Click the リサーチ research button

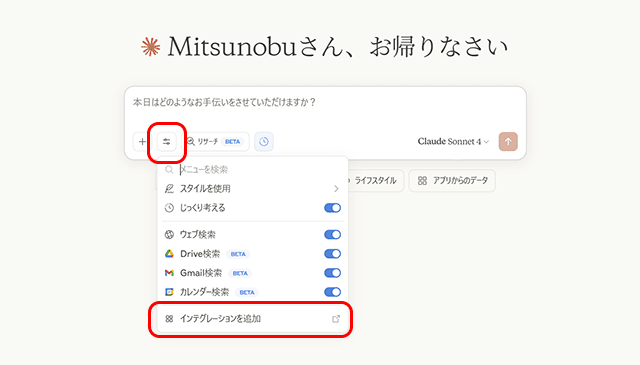(216, 142)
